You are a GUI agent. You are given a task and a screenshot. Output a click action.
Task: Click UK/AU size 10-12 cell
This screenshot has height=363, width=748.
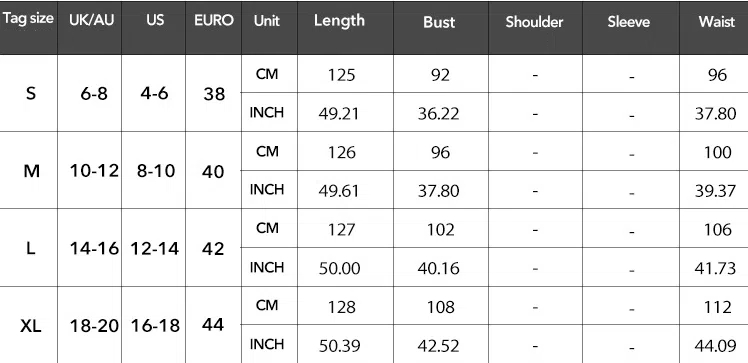click(94, 171)
